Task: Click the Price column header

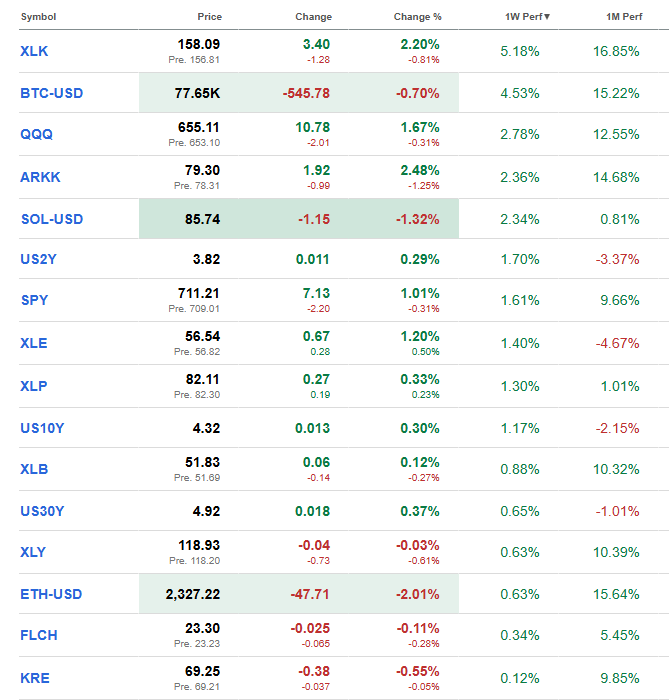Action: coord(210,17)
